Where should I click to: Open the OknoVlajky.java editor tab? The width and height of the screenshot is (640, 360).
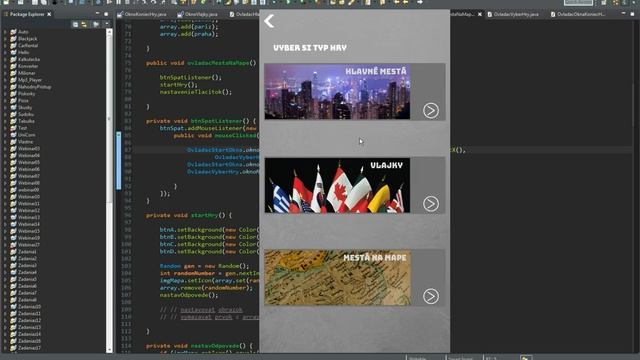pyautogui.click(x=198, y=14)
